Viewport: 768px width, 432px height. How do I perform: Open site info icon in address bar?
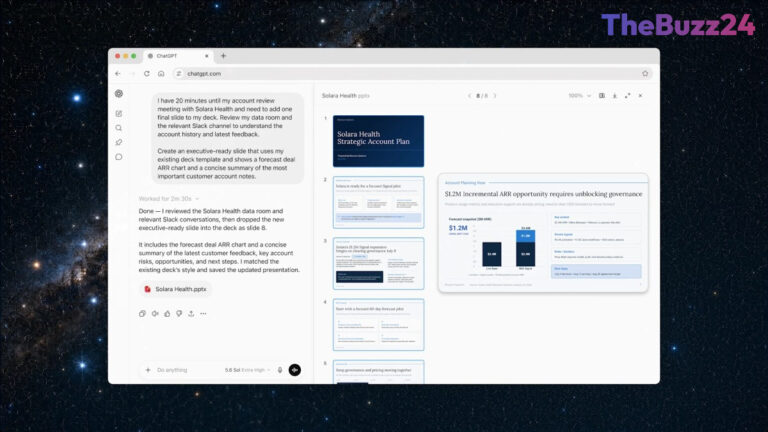[x=179, y=73]
